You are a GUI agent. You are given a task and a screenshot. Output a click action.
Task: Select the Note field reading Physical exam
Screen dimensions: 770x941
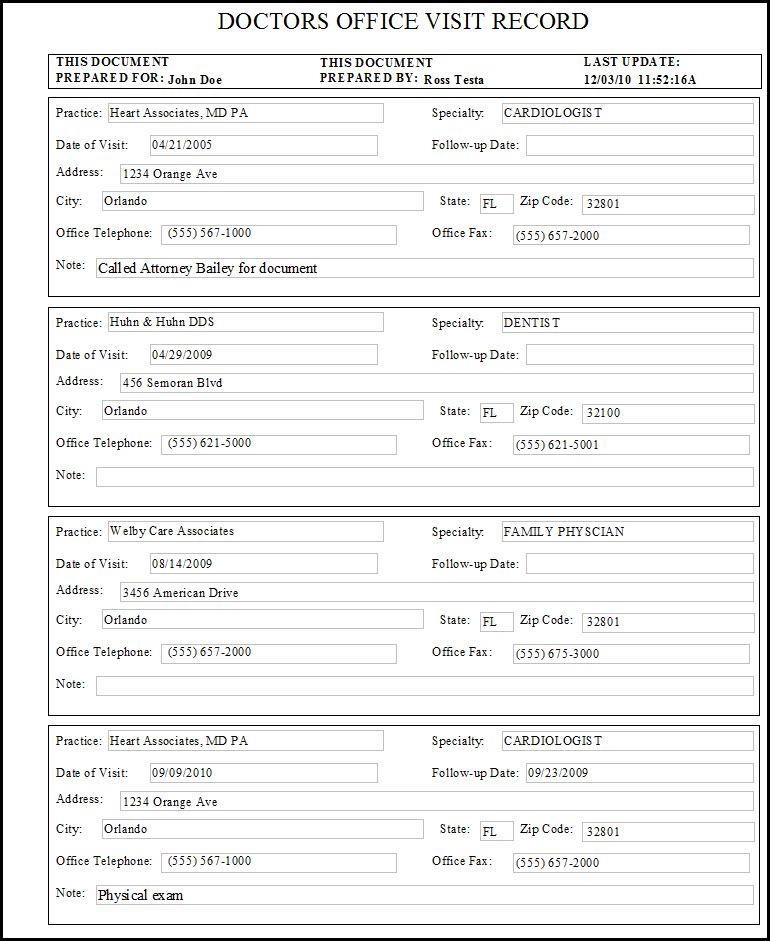[x=425, y=895]
